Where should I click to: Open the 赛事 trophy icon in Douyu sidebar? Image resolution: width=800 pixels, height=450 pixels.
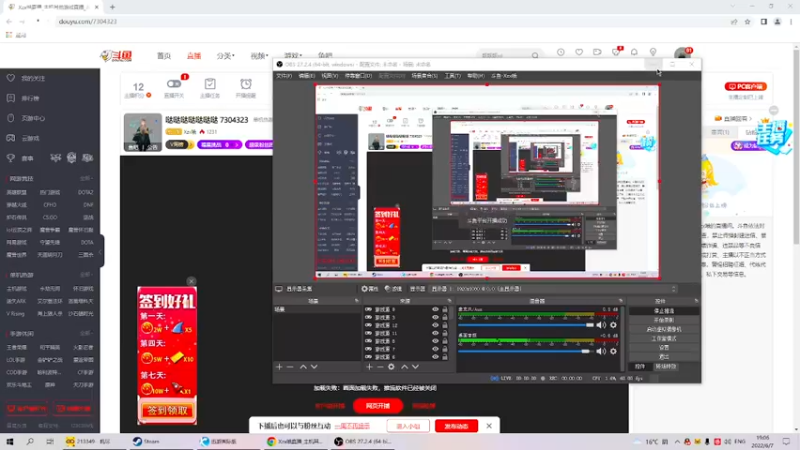pos(11,158)
